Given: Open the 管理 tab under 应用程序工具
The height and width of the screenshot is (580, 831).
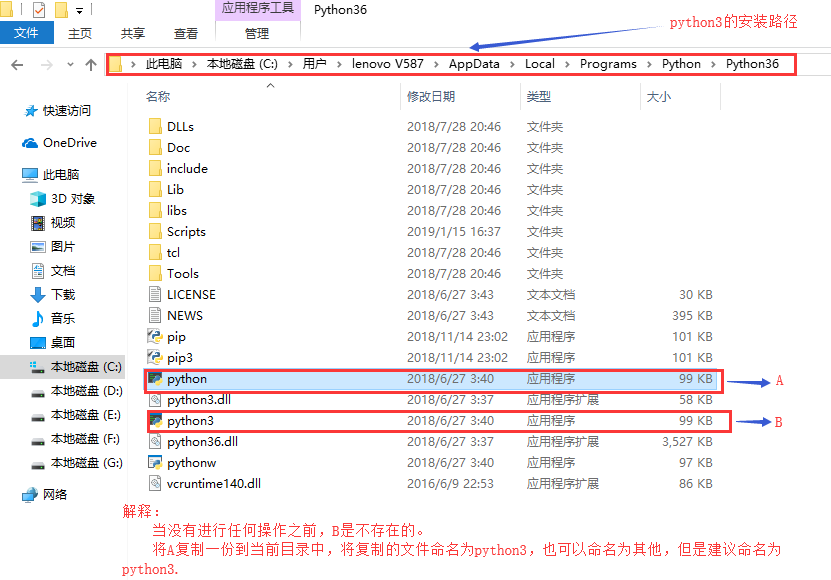Looking at the screenshot, I should [257, 33].
